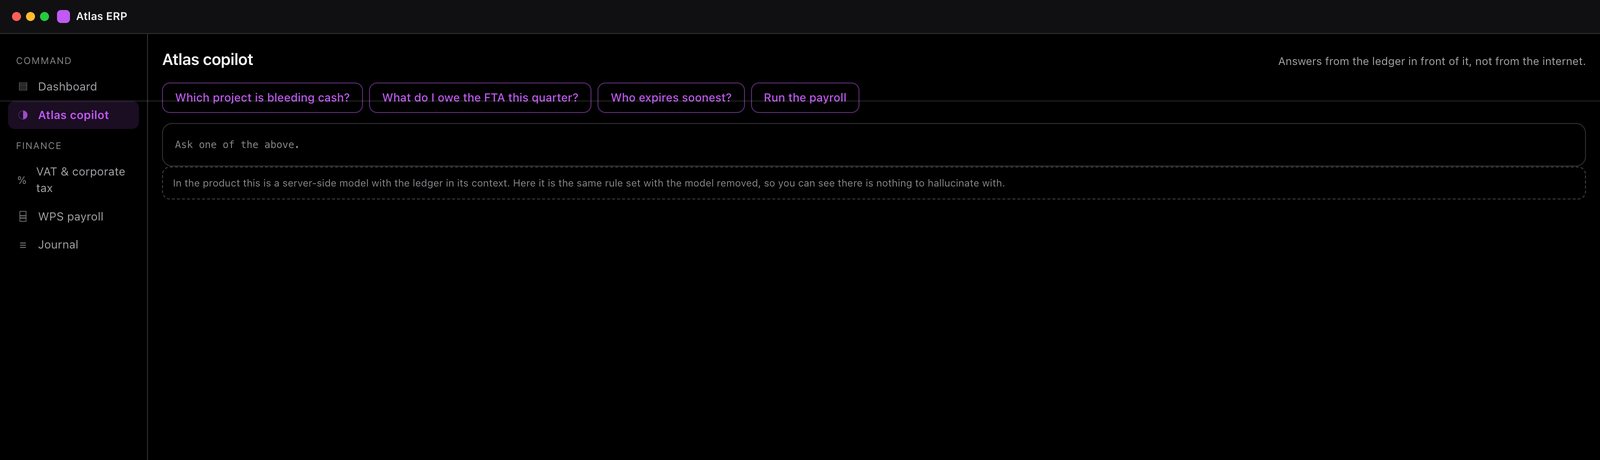Image resolution: width=1600 pixels, height=460 pixels.
Task: Click the "Answers from the ledger" tagline text
Action: [1431, 62]
